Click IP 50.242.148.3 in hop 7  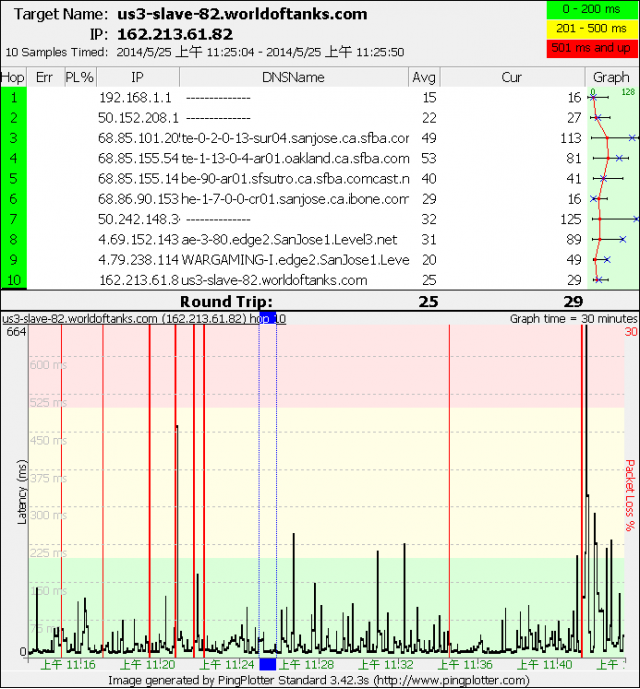click(x=139, y=219)
